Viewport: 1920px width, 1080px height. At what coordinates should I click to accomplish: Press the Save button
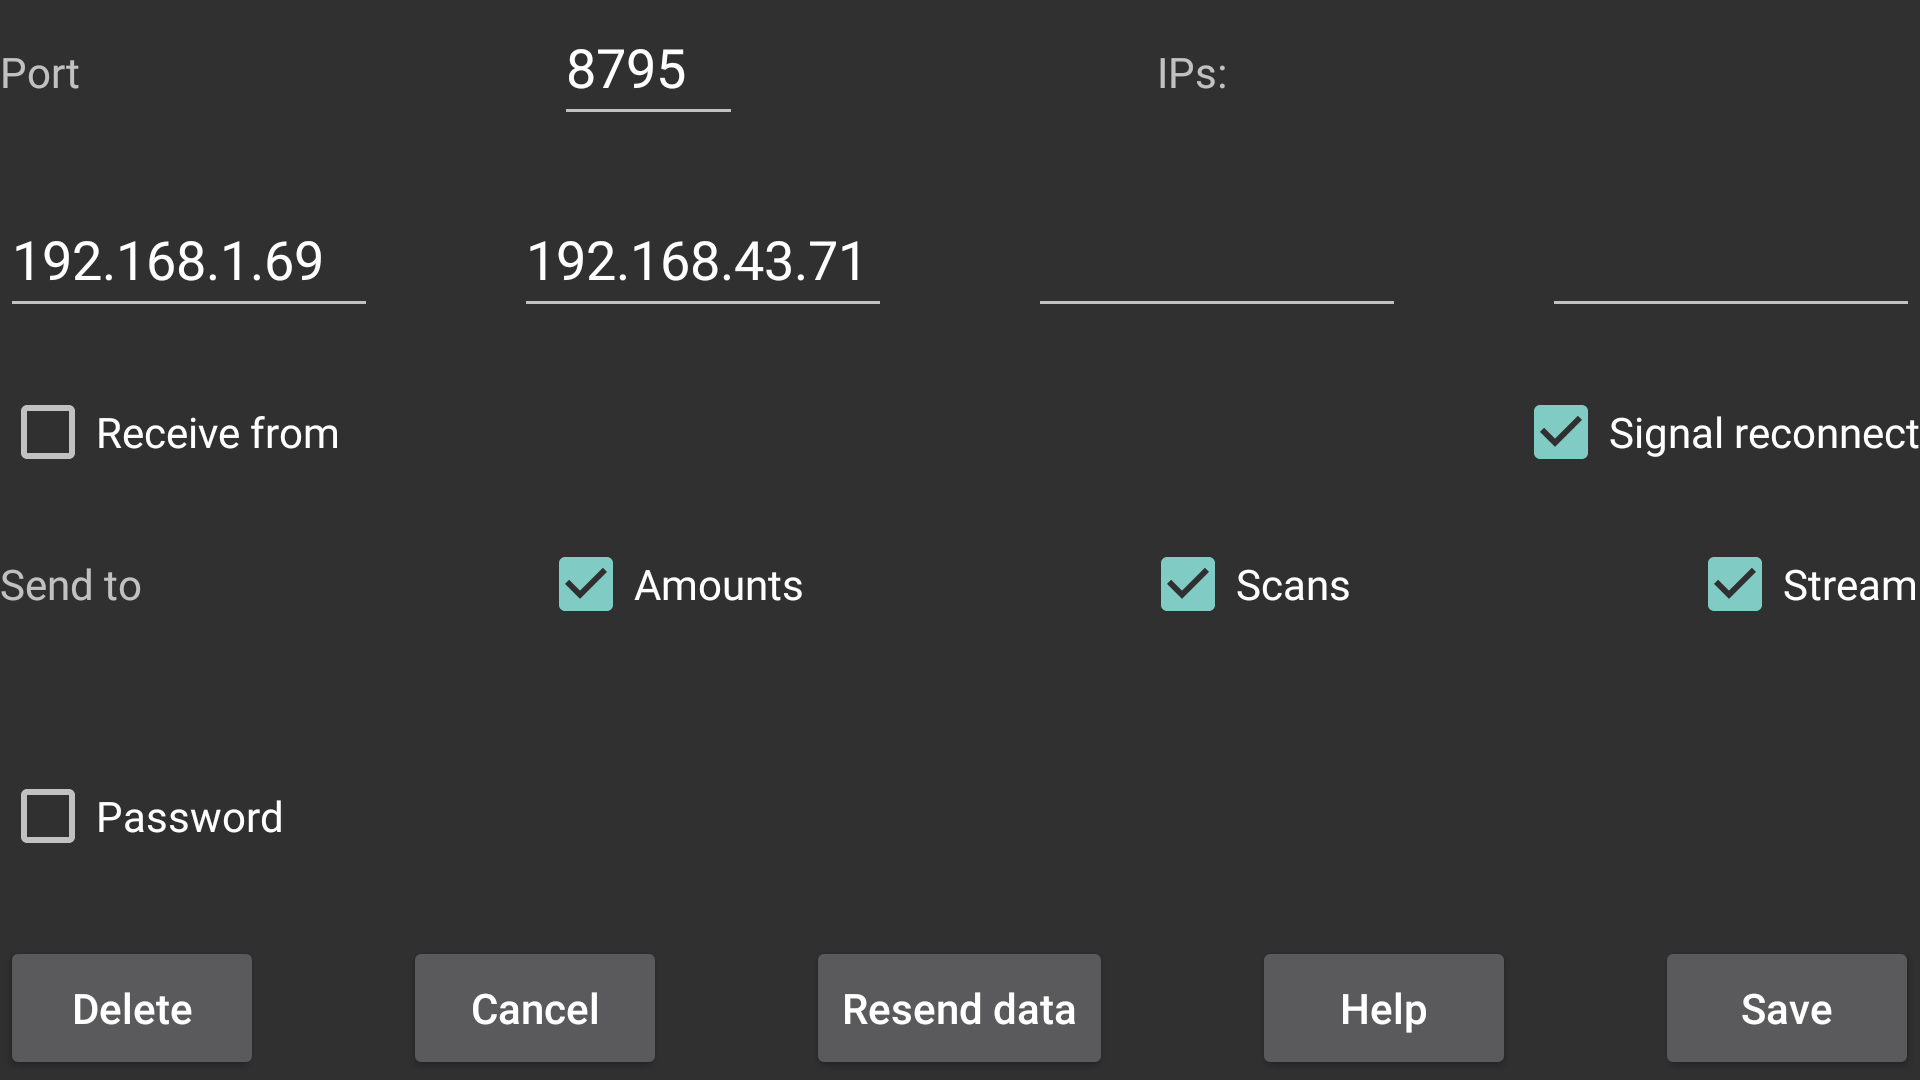point(1785,1009)
